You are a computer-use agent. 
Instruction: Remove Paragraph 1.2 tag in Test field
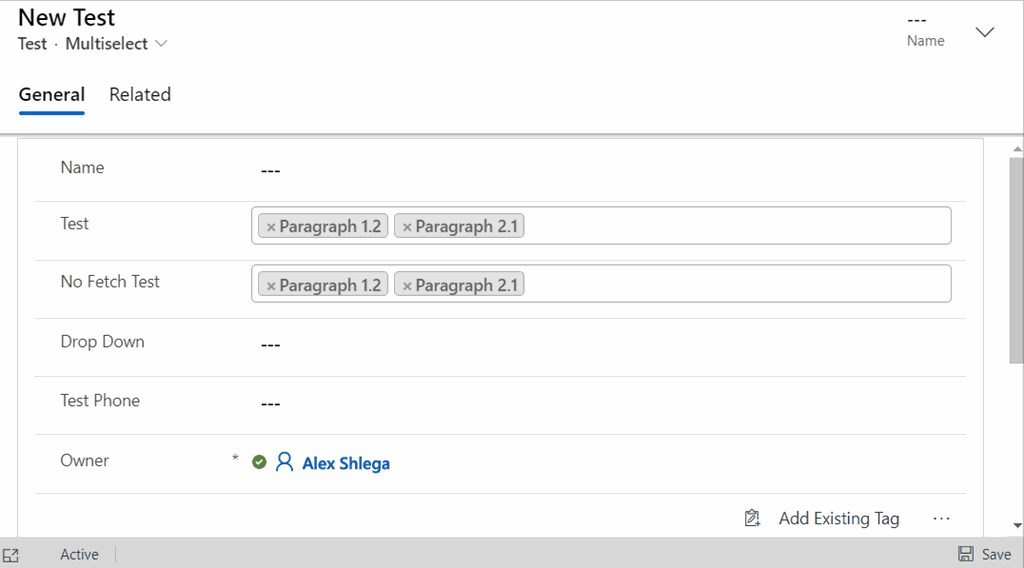[270, 227]
